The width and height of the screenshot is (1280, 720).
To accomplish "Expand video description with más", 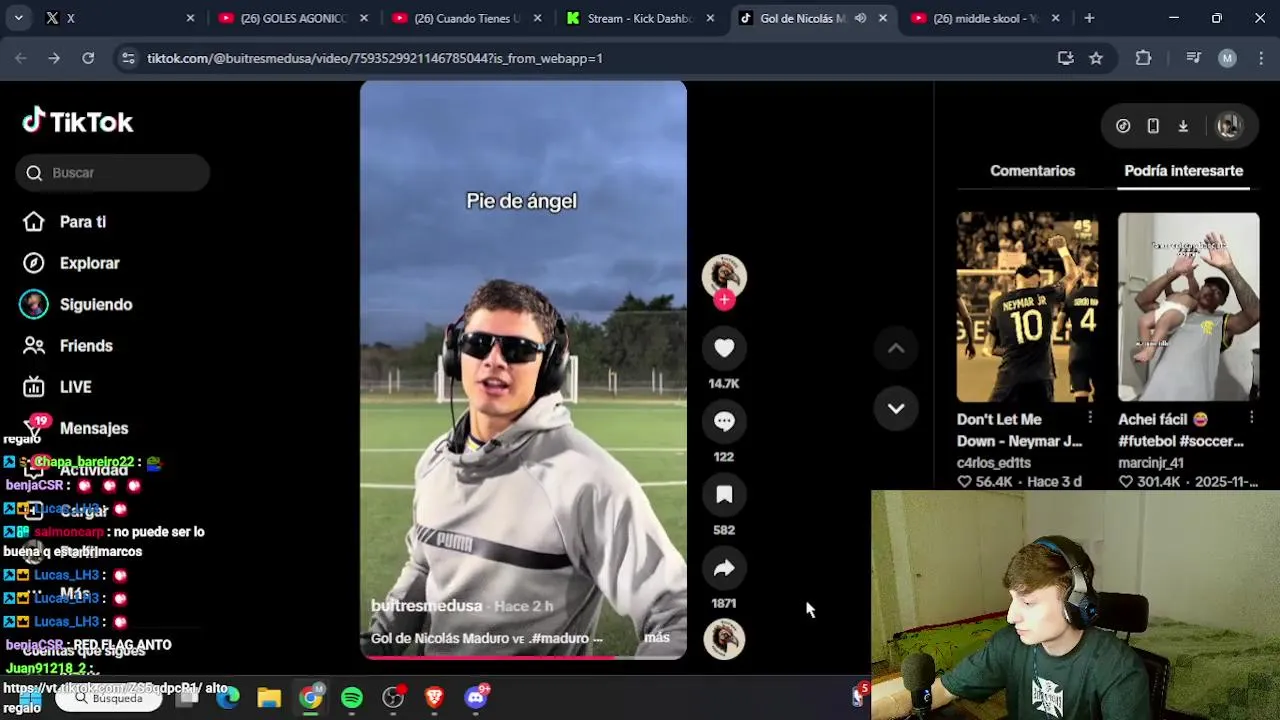I will click(657, 638).
